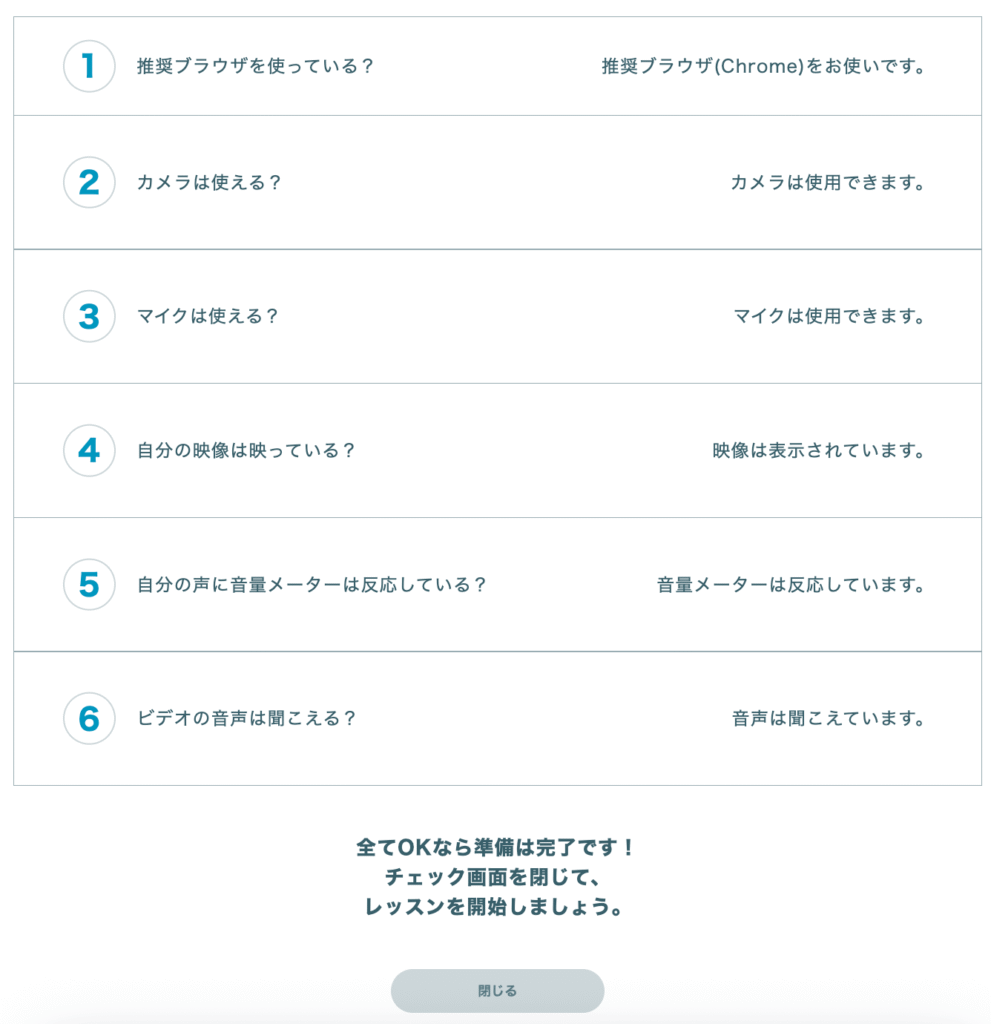Click the status 音声は聞こえています。
This screenshot has width=991, height=1024.
pos(827,718)
